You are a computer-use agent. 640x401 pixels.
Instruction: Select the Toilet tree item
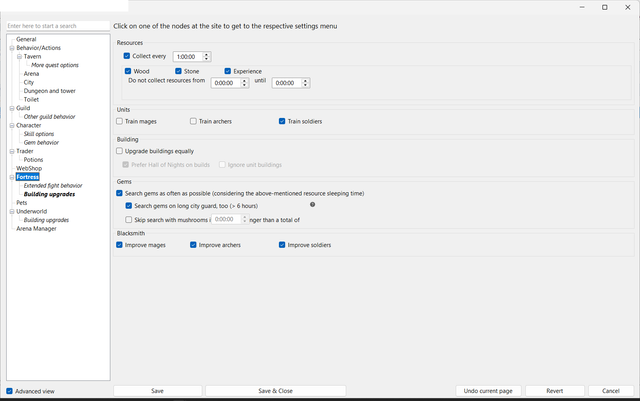31,99
